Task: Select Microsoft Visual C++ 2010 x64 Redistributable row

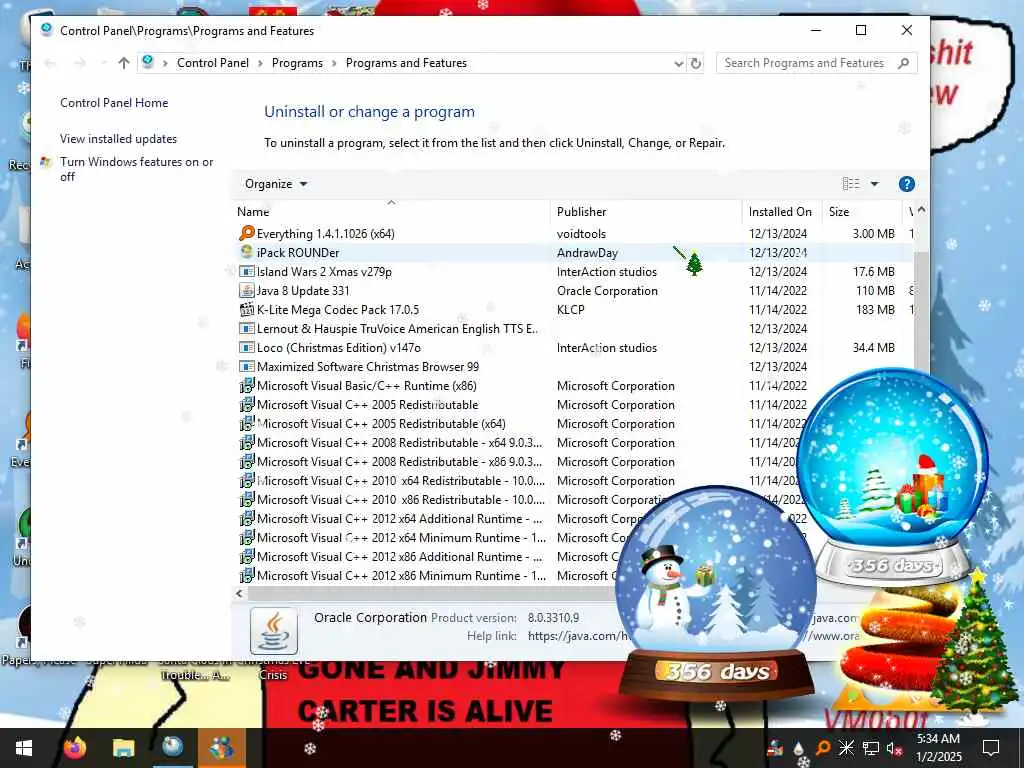Action: click(518, 481)
